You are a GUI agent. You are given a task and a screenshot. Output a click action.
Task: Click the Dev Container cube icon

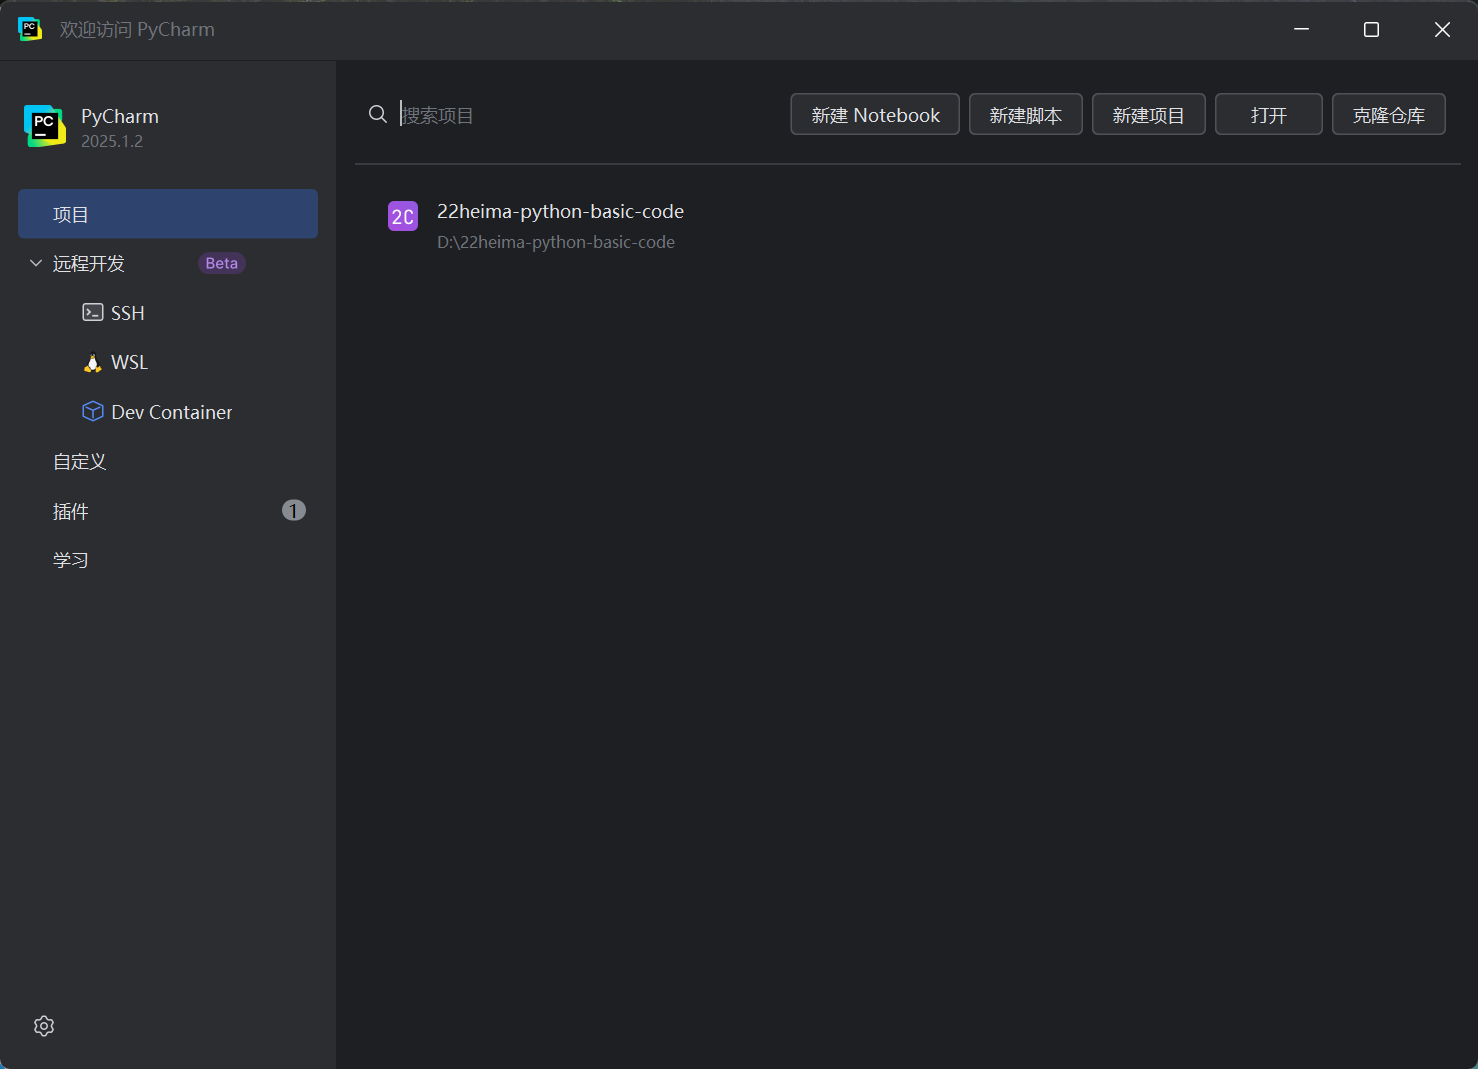point(93,411)
